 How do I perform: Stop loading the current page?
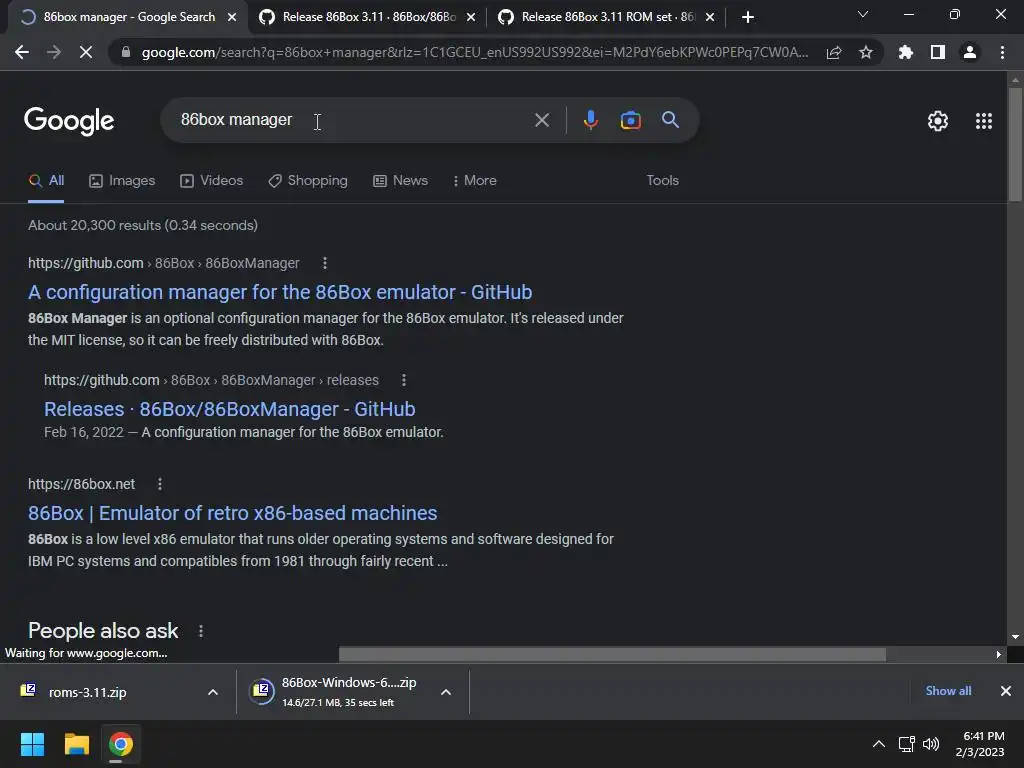86,52
